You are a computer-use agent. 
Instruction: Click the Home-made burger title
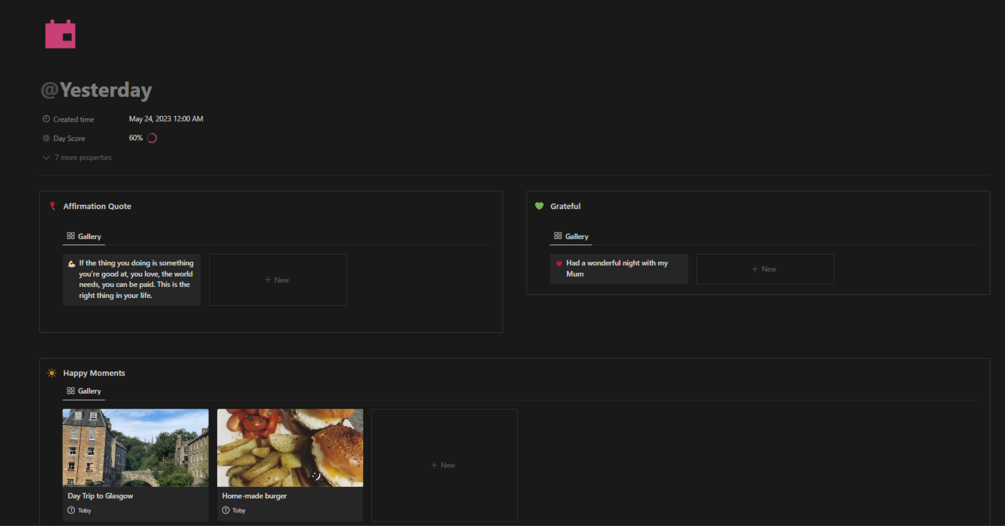click(x=254, y=496)
